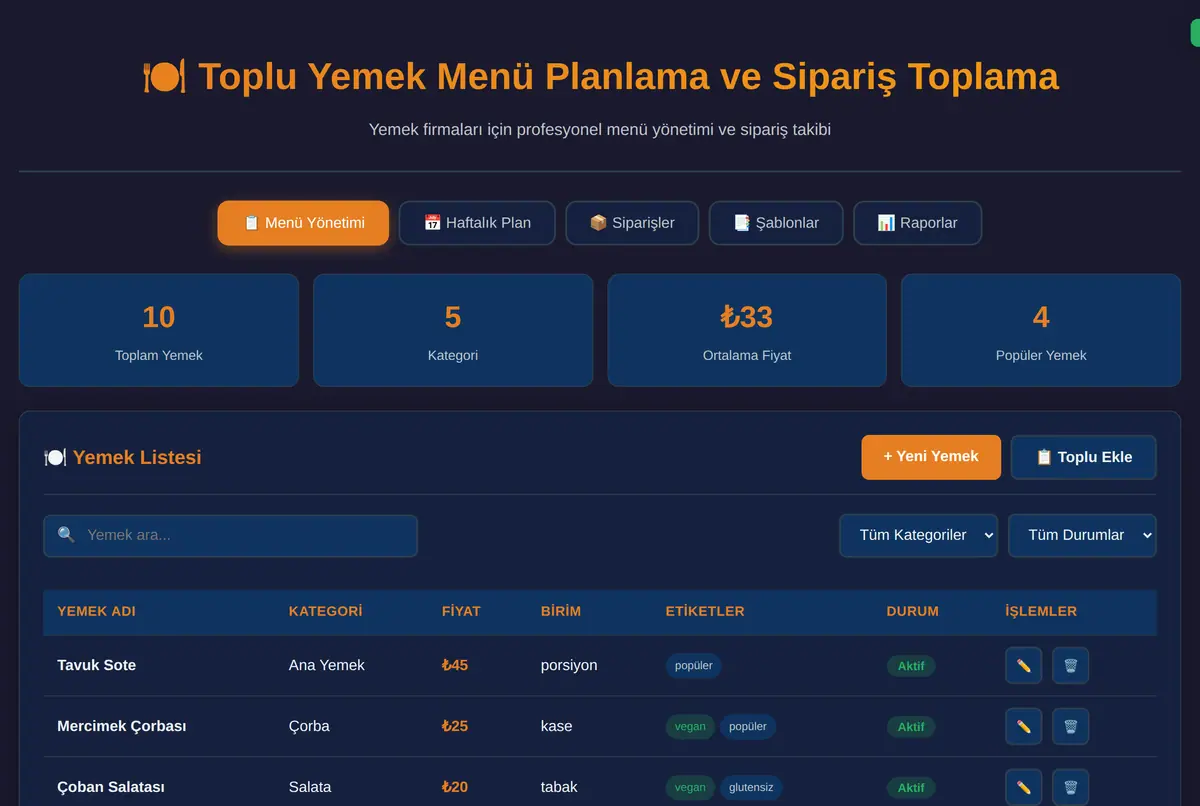Image resolution: width=1200 pixels, height=806 pixels.
Task: Select the Çoban Salatası dish name
Action: pyautogui.click(x=111, y=787)
